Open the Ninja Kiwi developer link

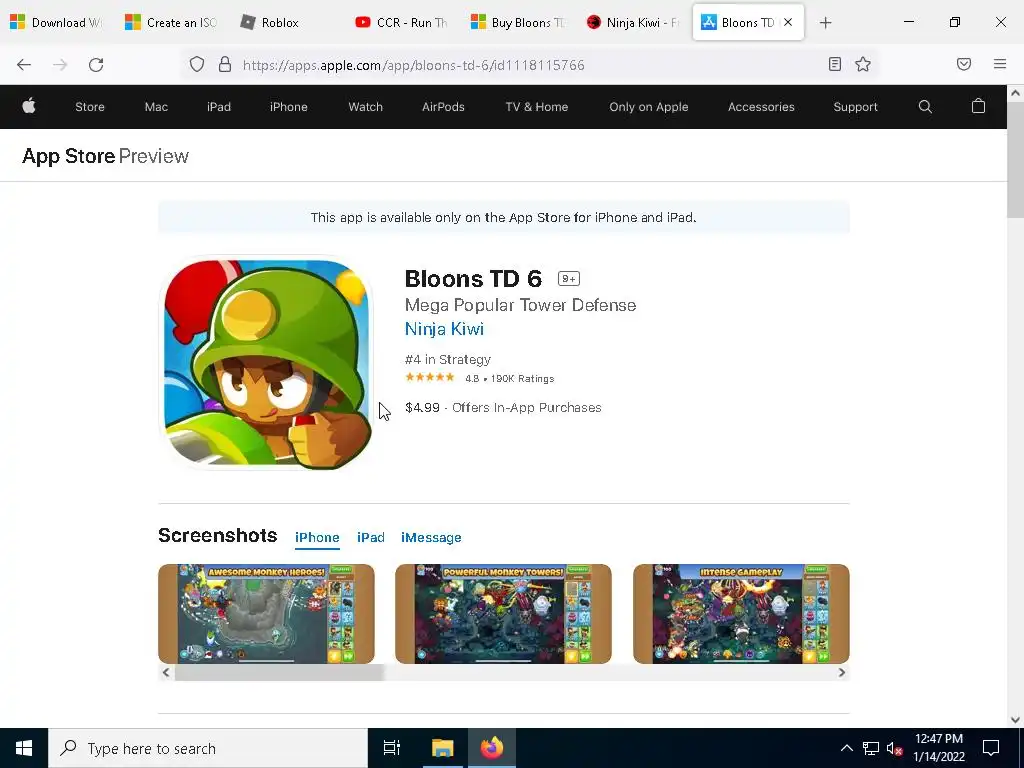tap(444, 328)
